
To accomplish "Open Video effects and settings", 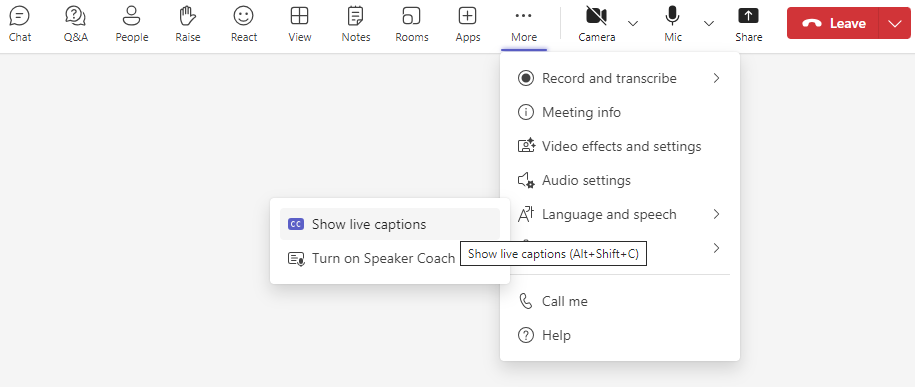I will (x=620, y=146).
